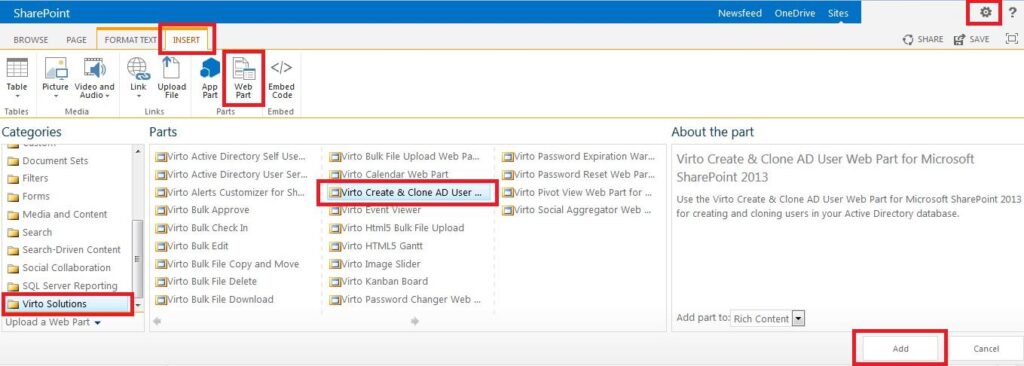The image size is (1024, 366).
Task: Select the Virto HTML5 Gantt part
Action: point(376,246)
